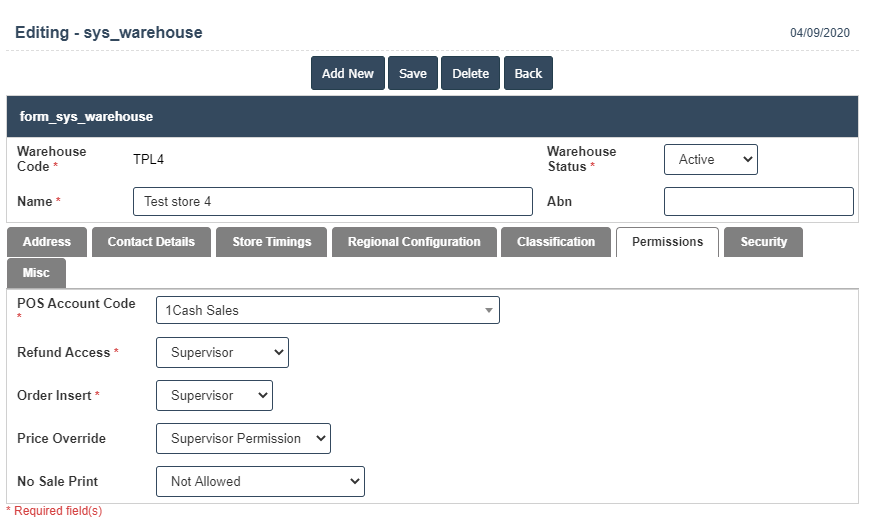Image resolution: width=870 pixels, height=523 pixels.
Task: Open the No Sale Print dropdown
Action: pos(260,482)
